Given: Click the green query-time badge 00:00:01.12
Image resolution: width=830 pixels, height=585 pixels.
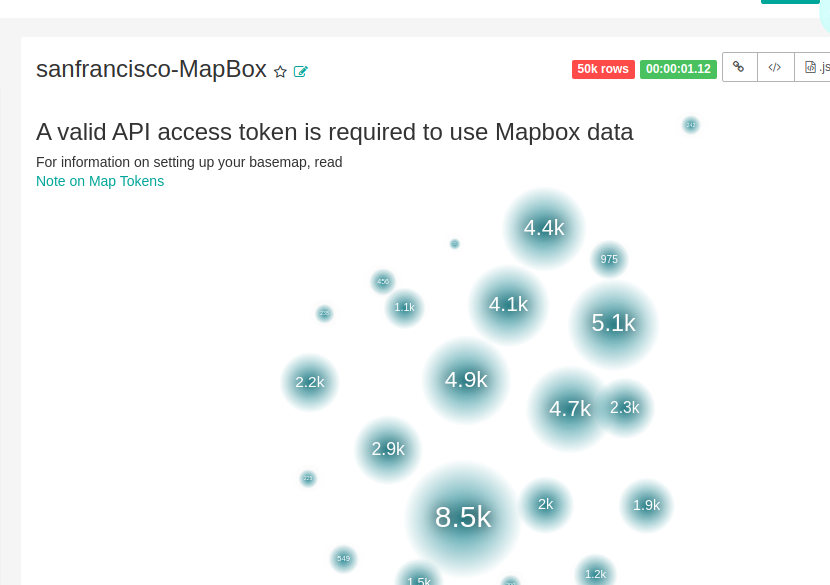Looking at the screenshot, I should 678,69.
